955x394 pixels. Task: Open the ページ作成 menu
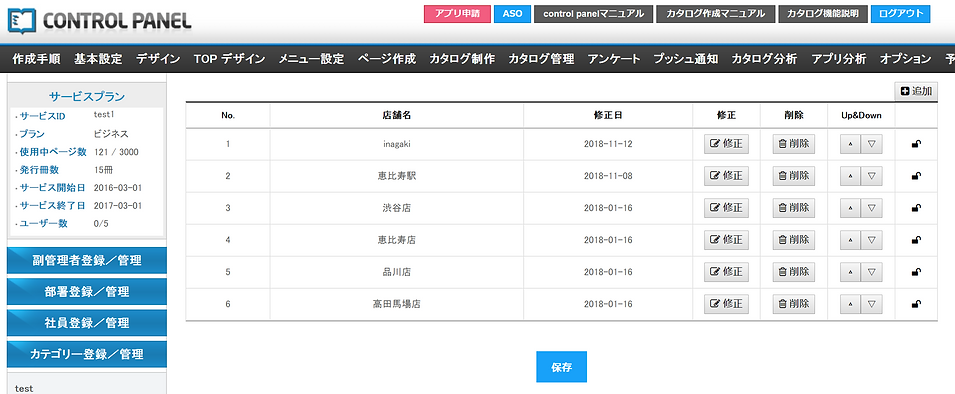coord(386,59)
